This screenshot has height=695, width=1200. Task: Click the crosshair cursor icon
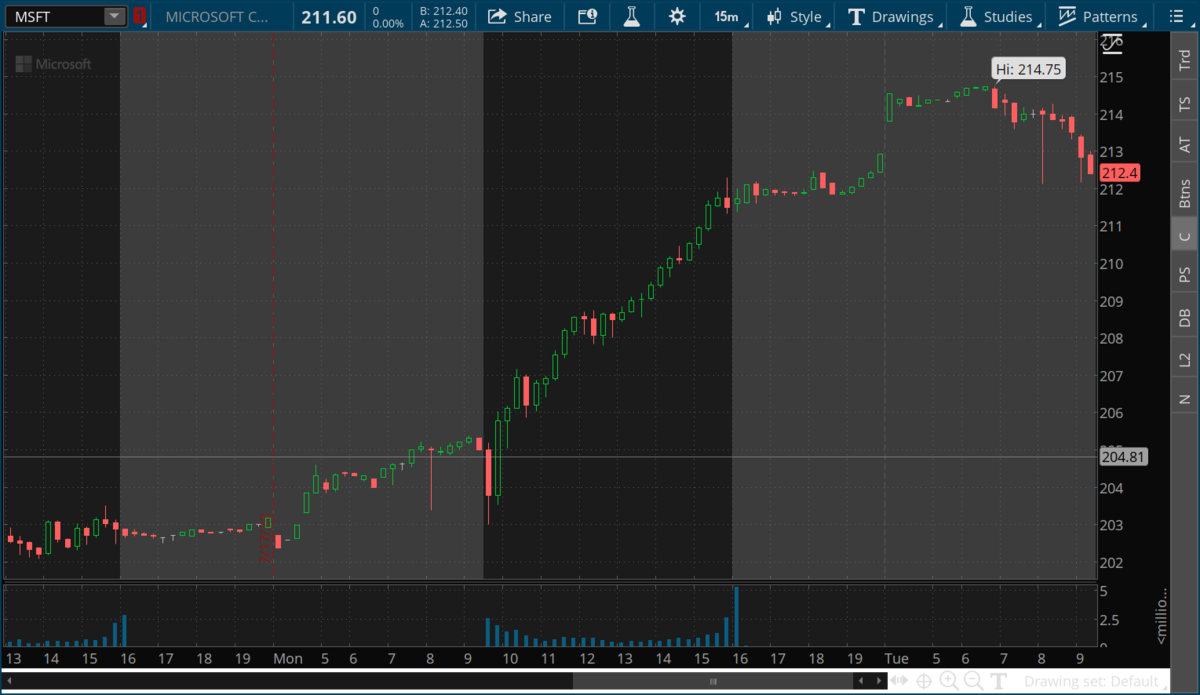pos(924,681)
